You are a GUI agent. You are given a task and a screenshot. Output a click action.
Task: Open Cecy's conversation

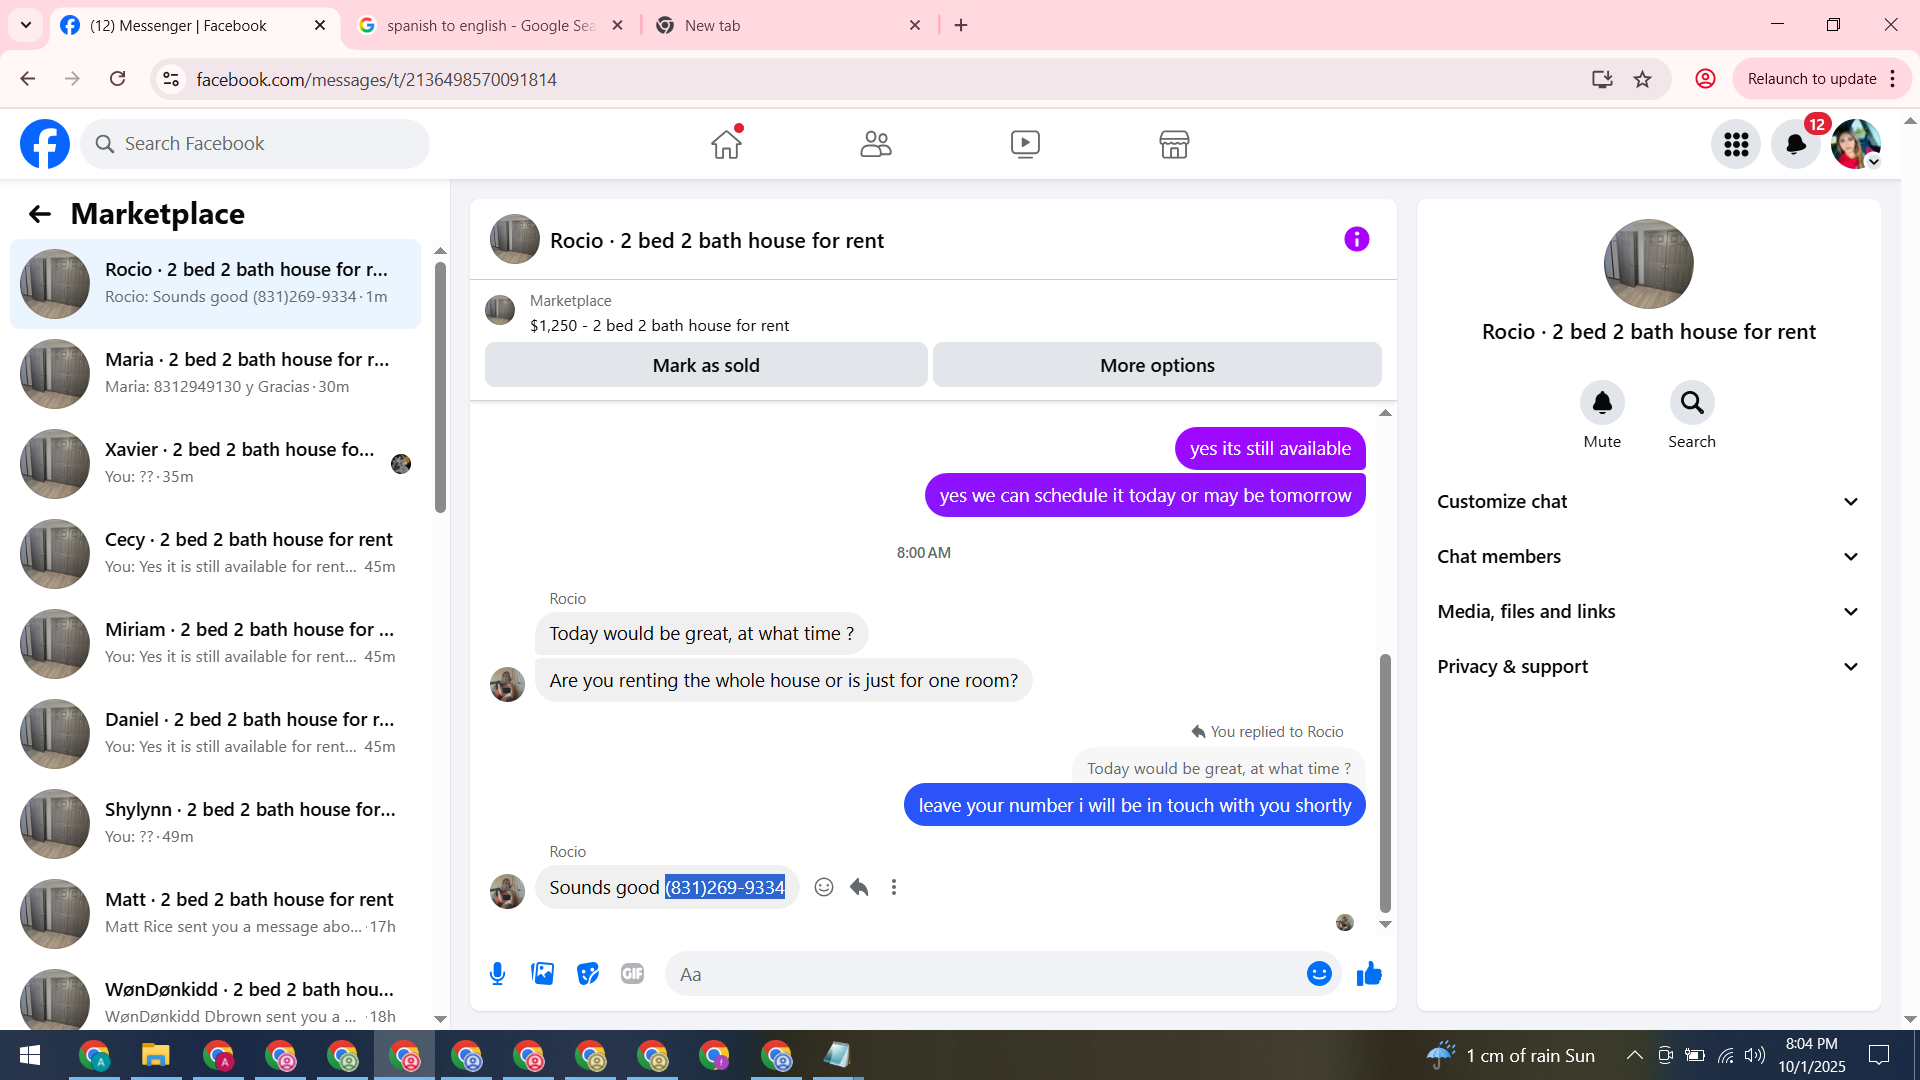[215, 554]
